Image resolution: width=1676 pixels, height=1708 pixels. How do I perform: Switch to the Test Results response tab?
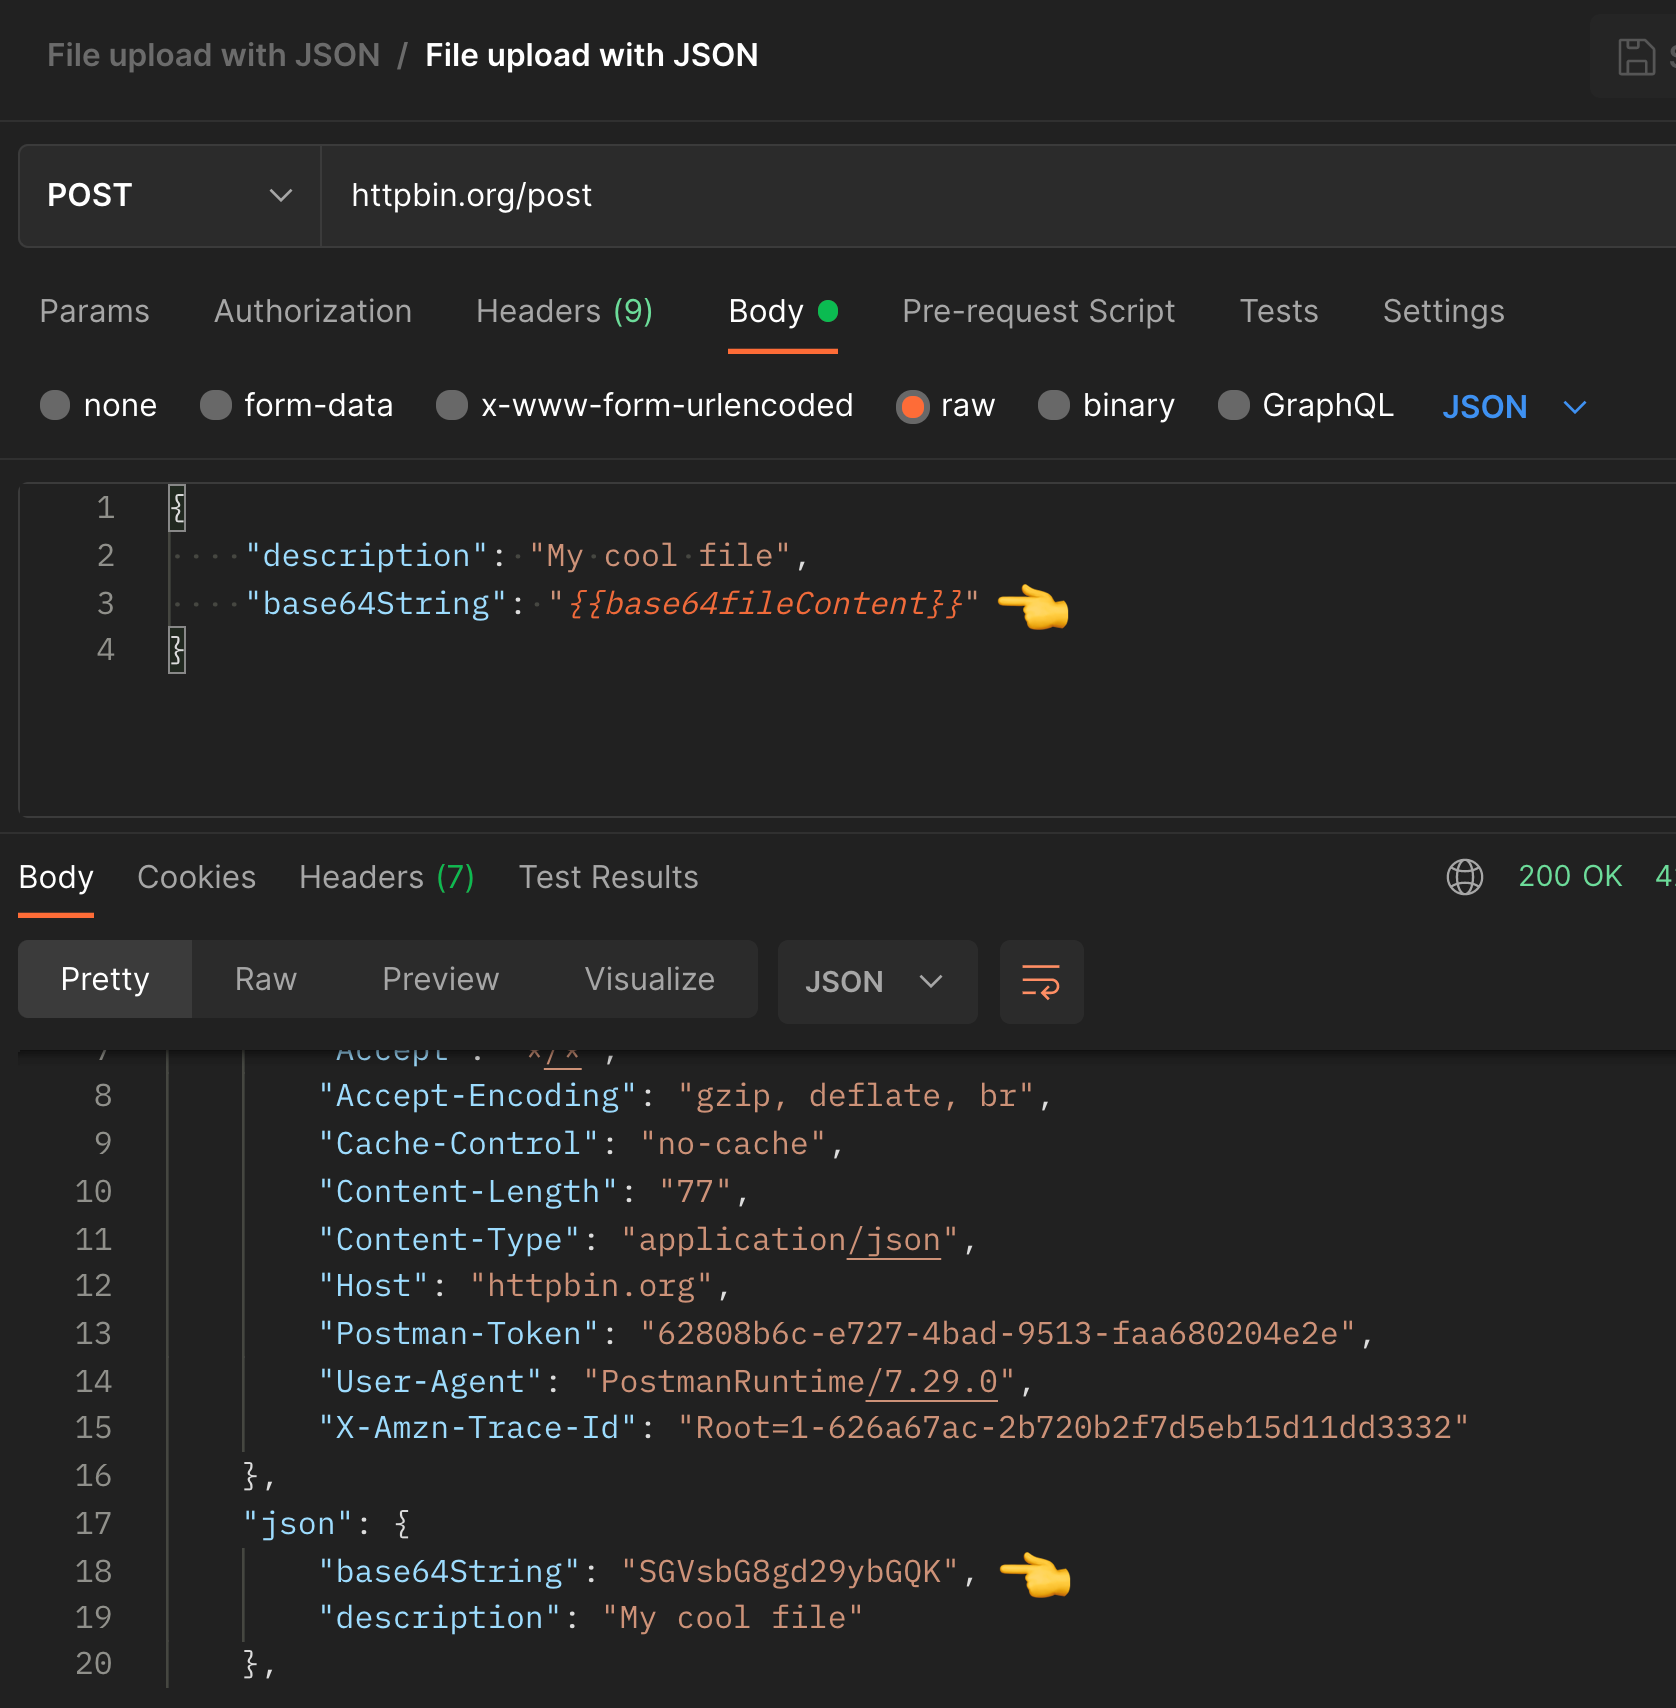click(x=608, y=877)
